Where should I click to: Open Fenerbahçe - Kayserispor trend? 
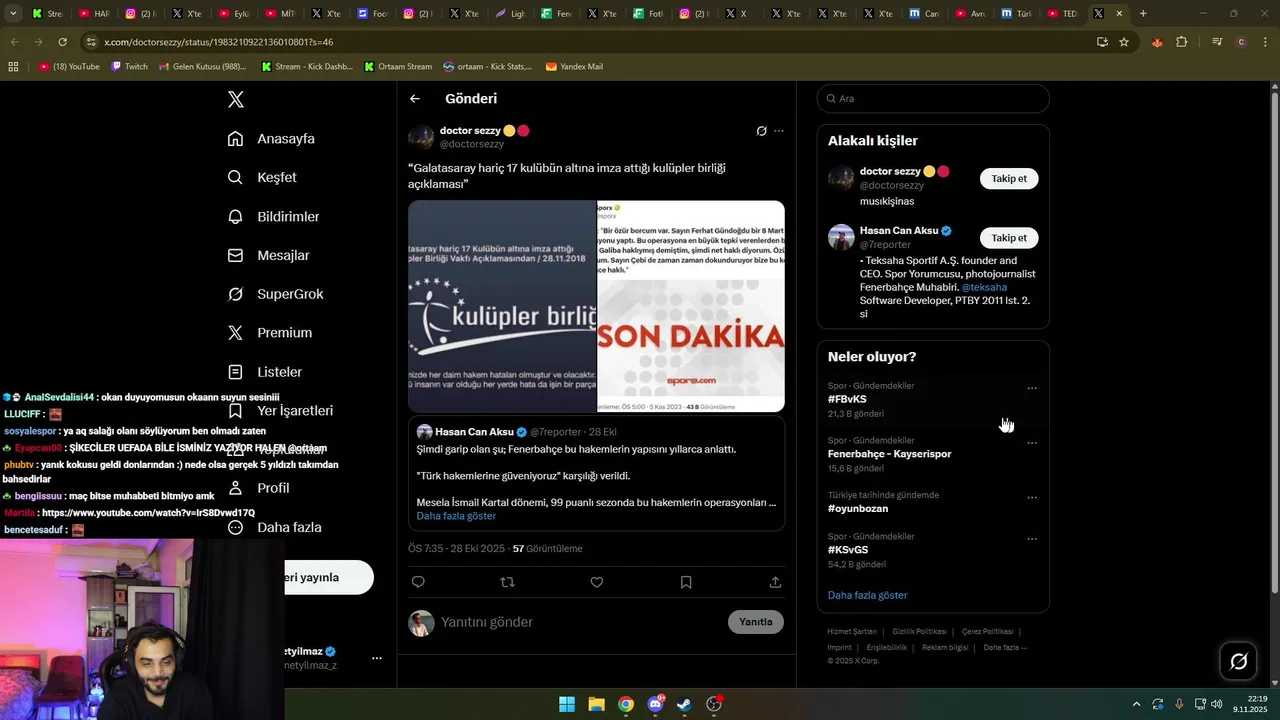coord(889,454)
